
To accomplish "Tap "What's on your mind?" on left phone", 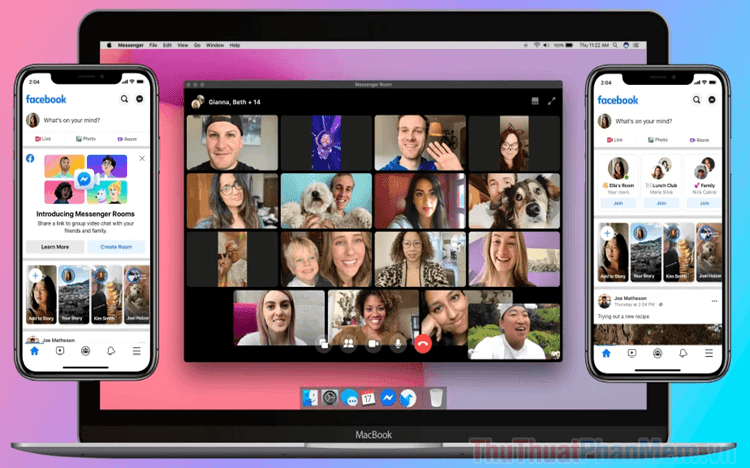I will 72,120.
